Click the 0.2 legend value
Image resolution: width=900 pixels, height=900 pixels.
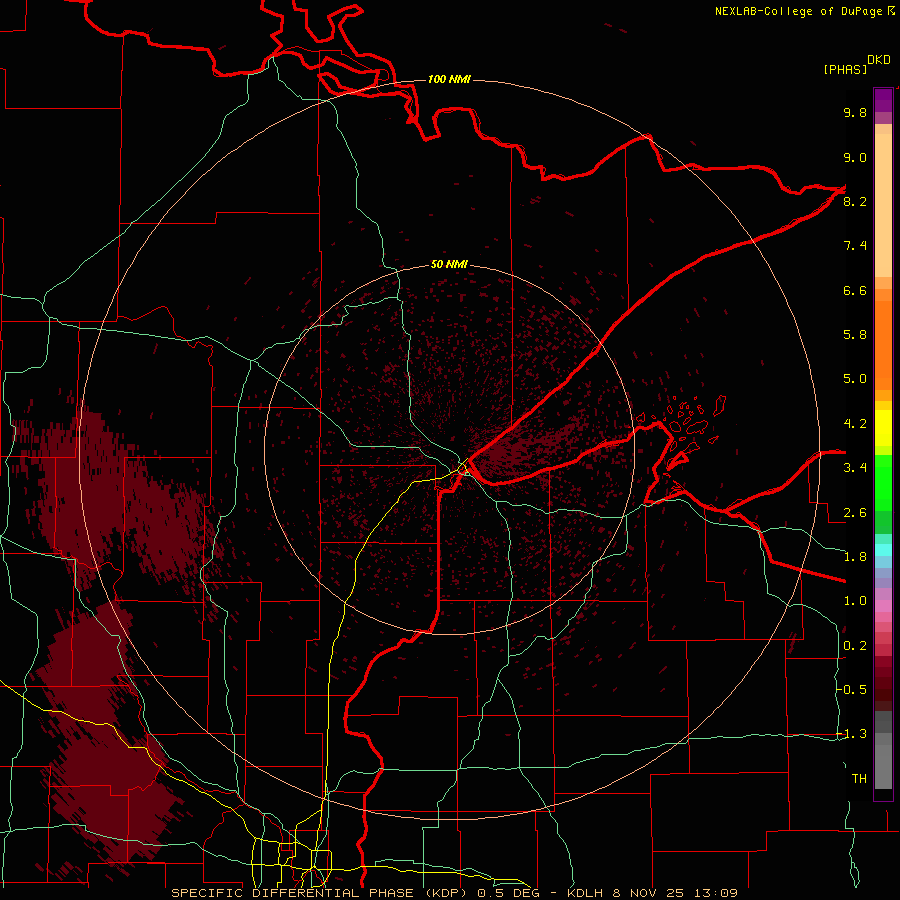[855, 646]
